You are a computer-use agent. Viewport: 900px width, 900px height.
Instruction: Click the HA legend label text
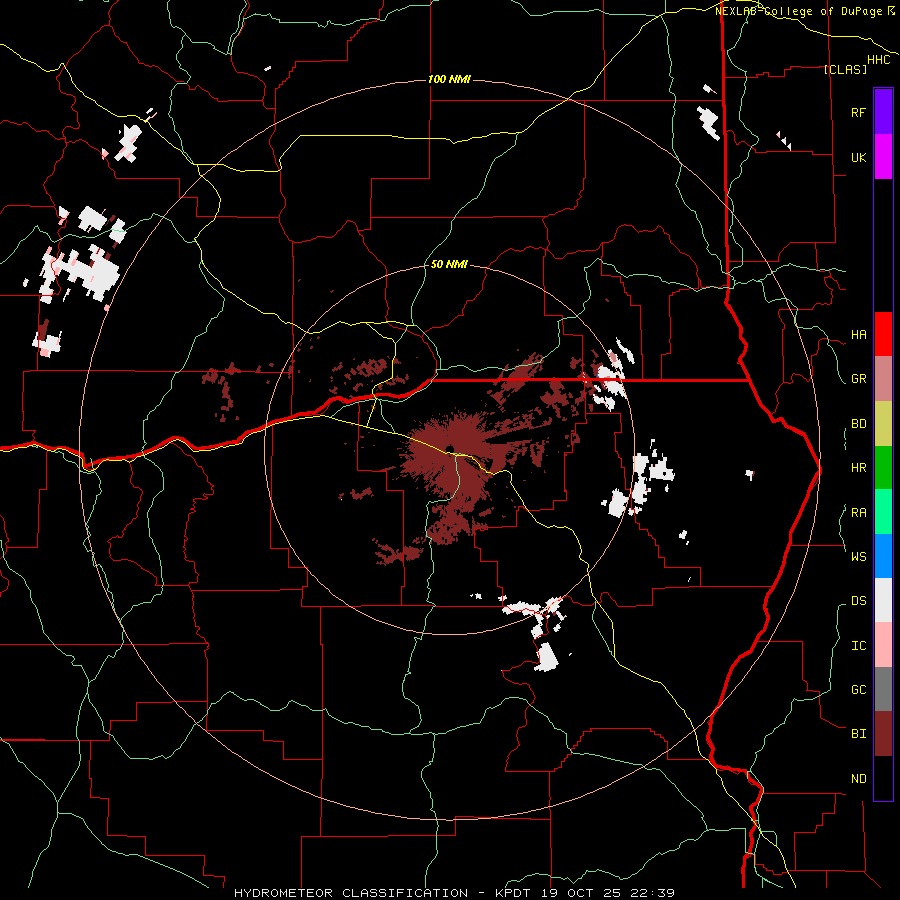[x=858, y=334]
